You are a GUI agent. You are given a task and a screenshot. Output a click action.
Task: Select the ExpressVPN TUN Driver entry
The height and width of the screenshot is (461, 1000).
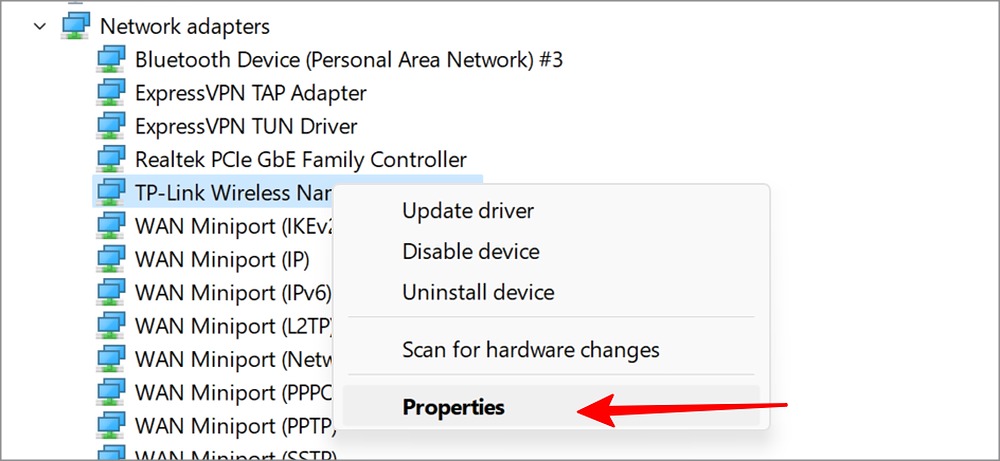point(246,126)
